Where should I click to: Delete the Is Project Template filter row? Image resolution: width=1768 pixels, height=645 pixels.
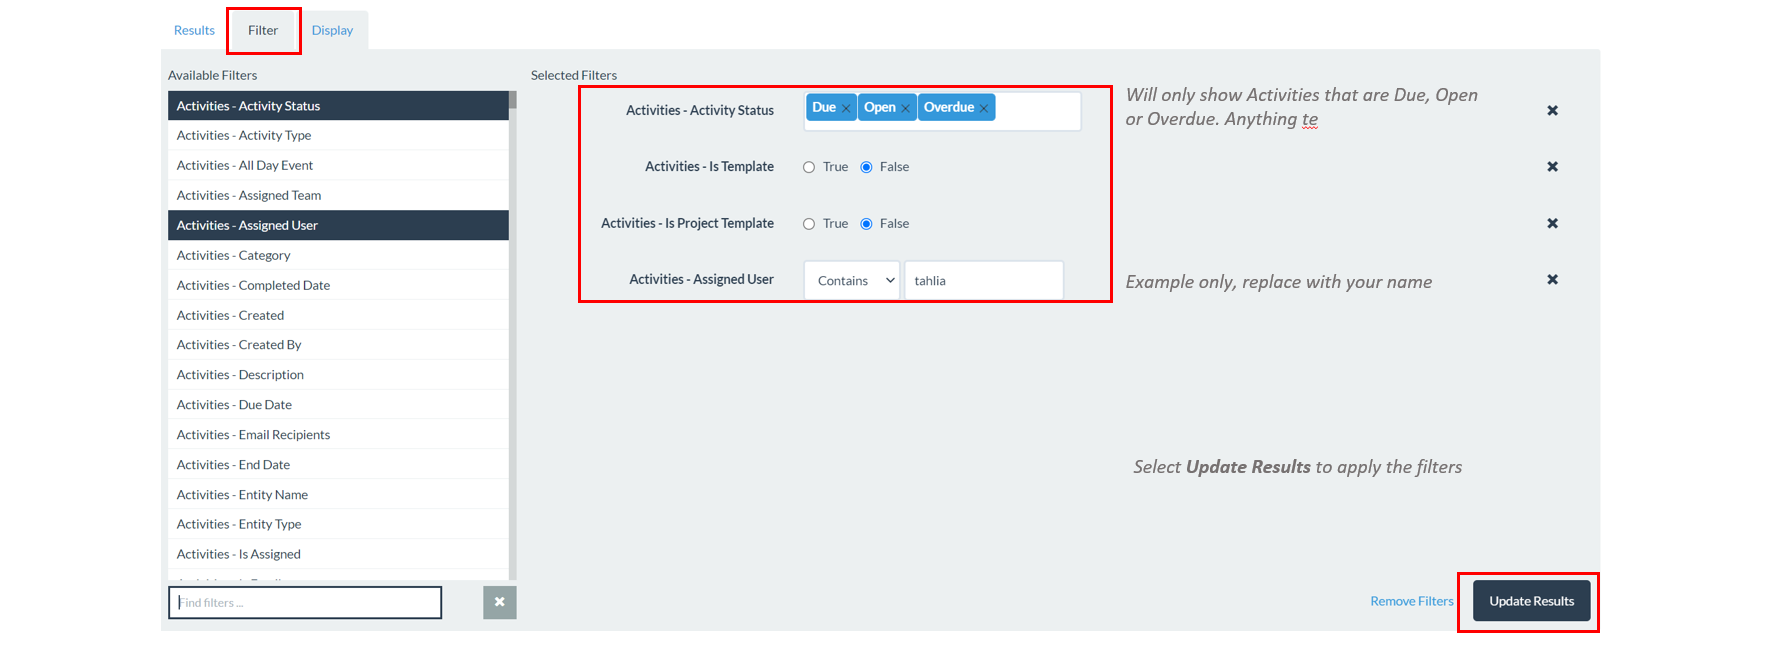click(x=1552, y=224)
